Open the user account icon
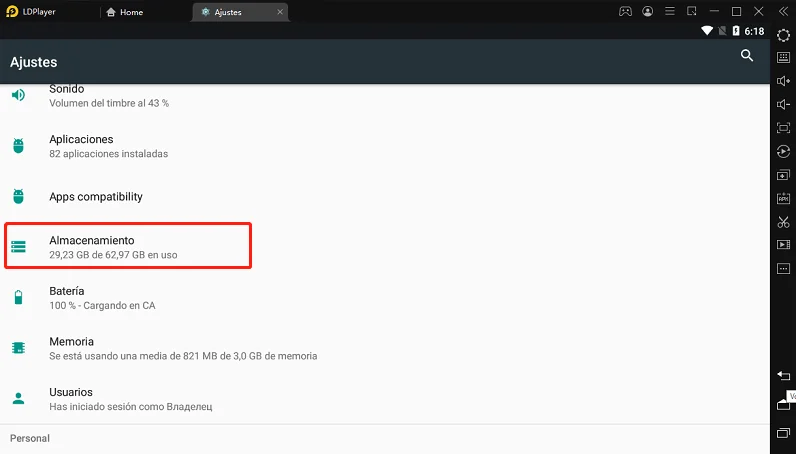796x454 pixels. click(647, 12)
